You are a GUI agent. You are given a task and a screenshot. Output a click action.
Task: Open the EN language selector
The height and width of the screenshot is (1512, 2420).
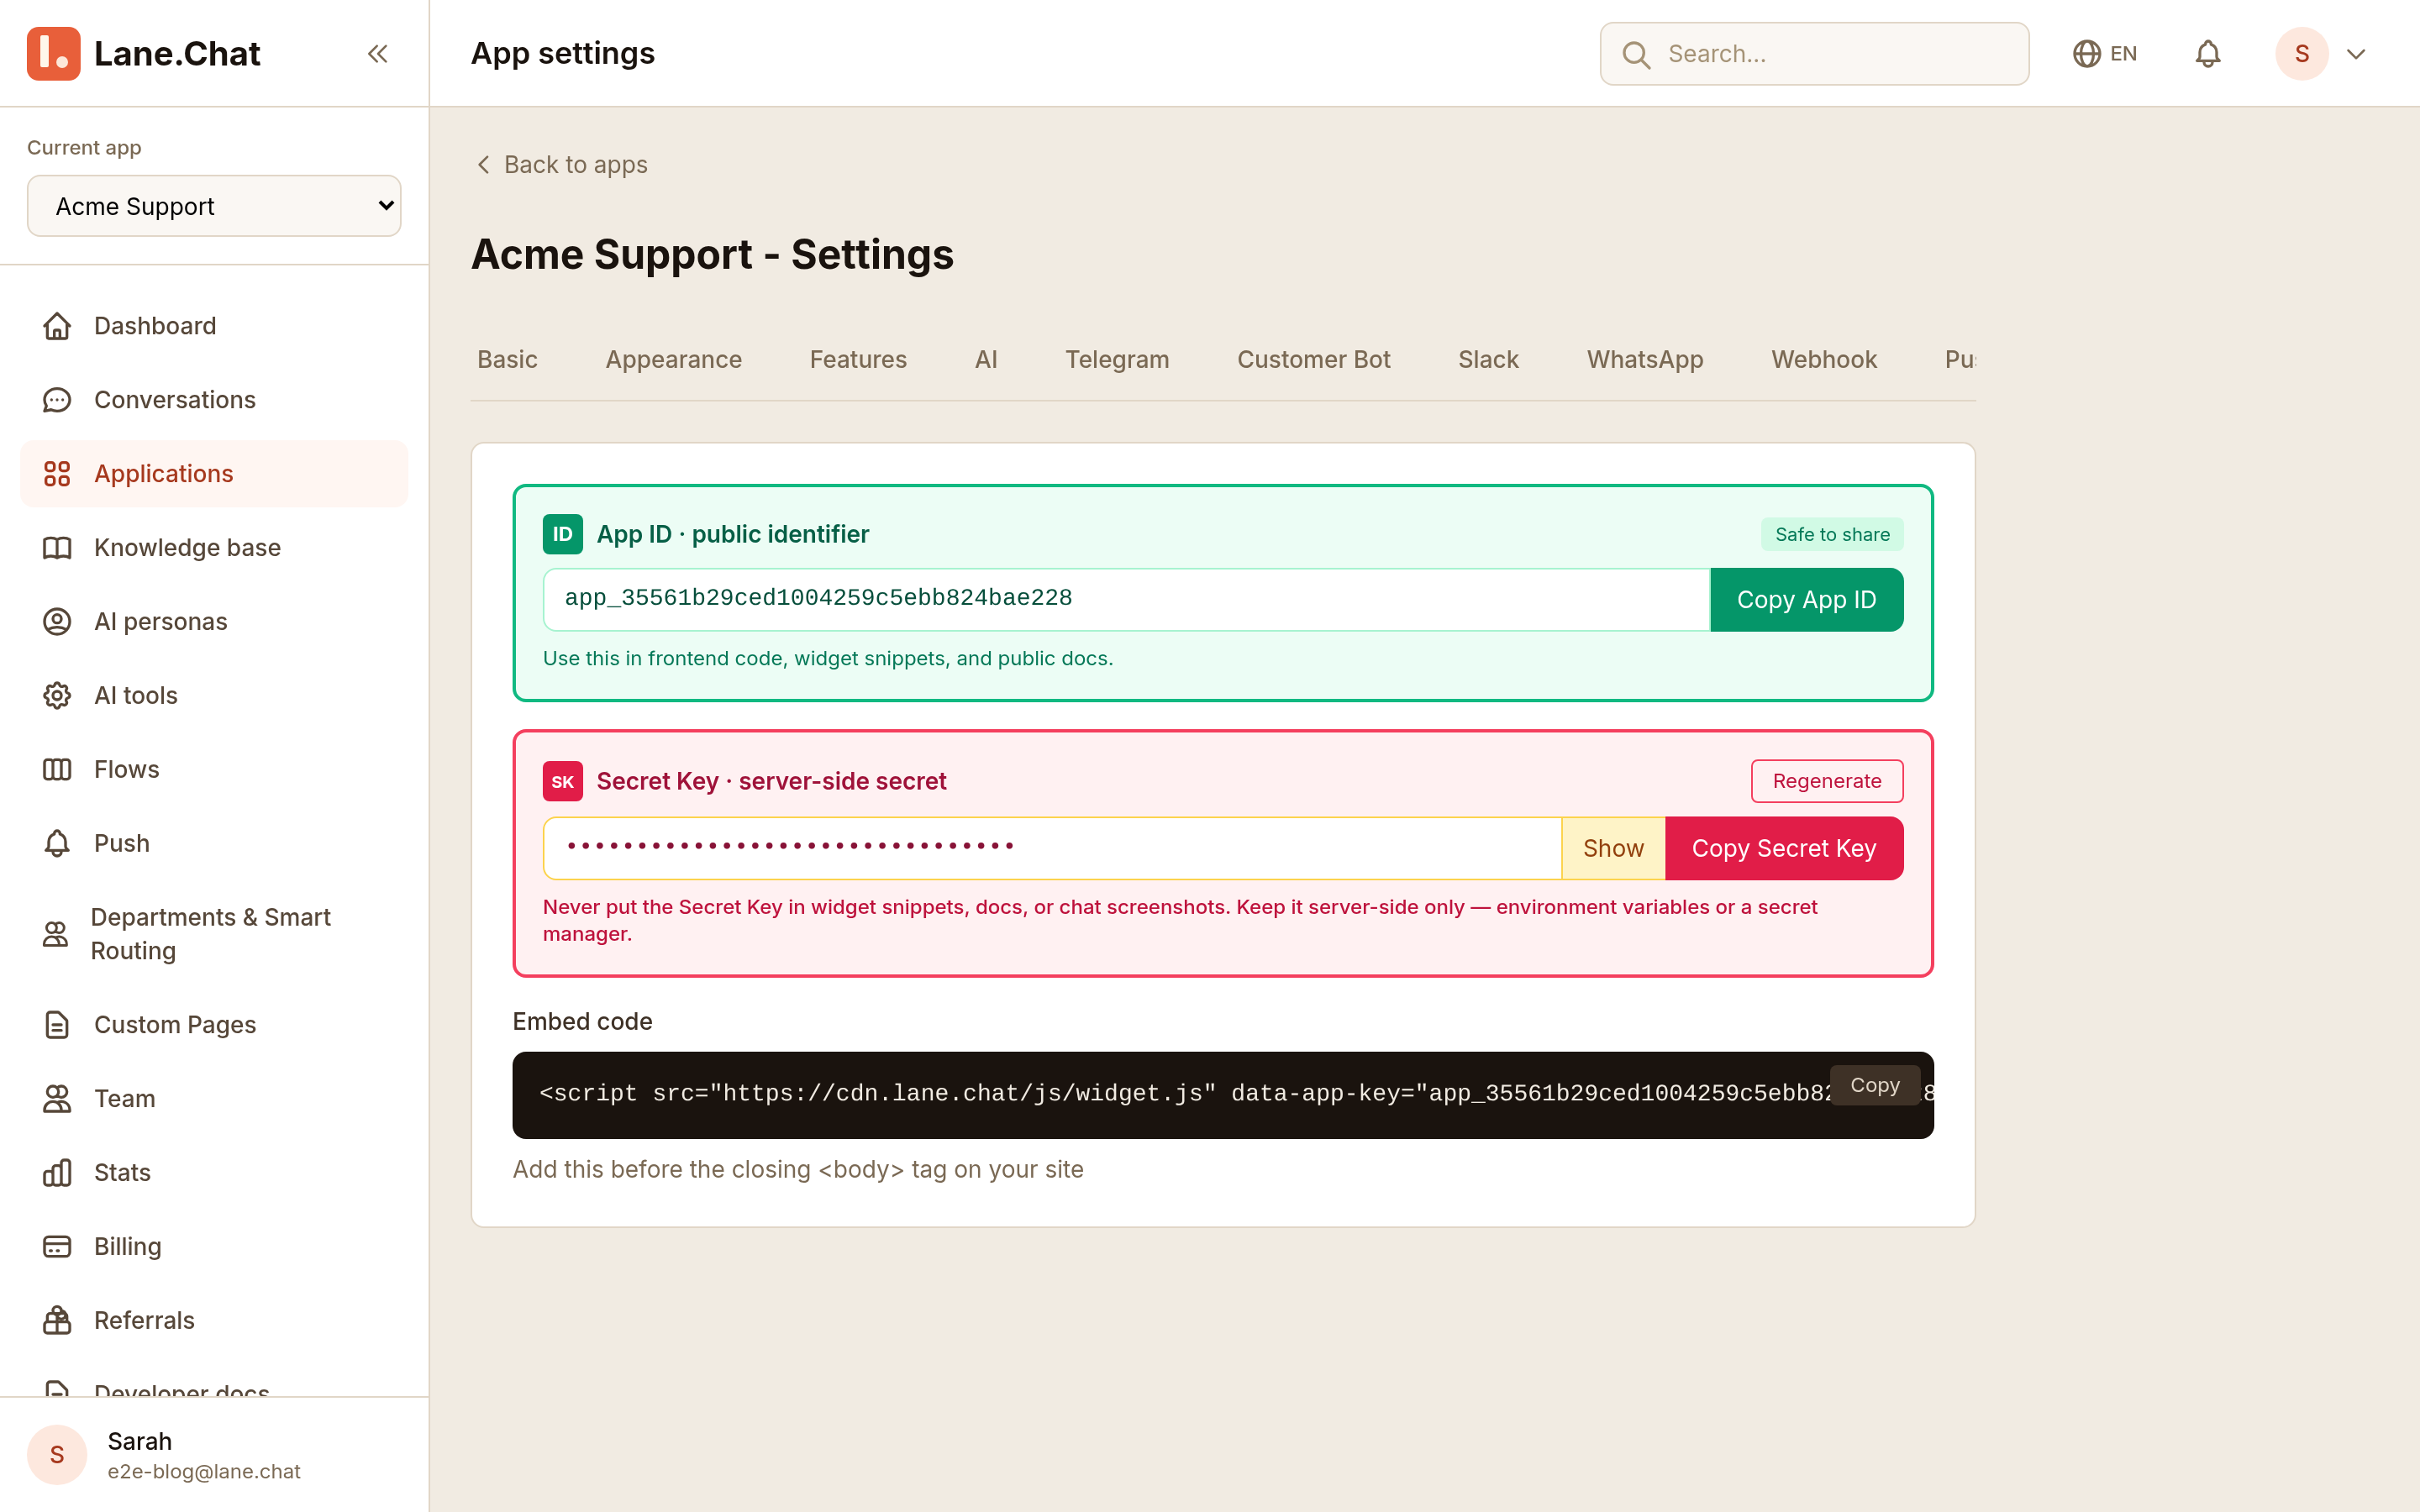click(2105, 54)
